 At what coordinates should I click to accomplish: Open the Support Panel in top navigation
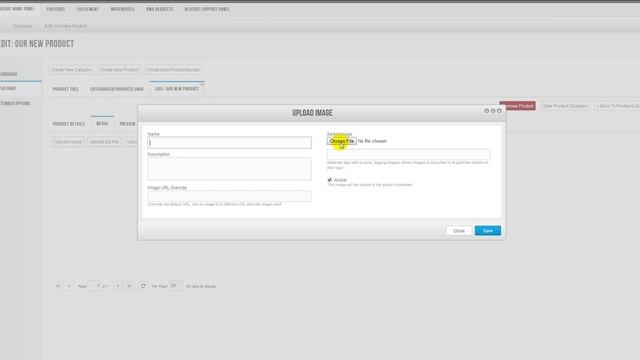pos(207,9)
